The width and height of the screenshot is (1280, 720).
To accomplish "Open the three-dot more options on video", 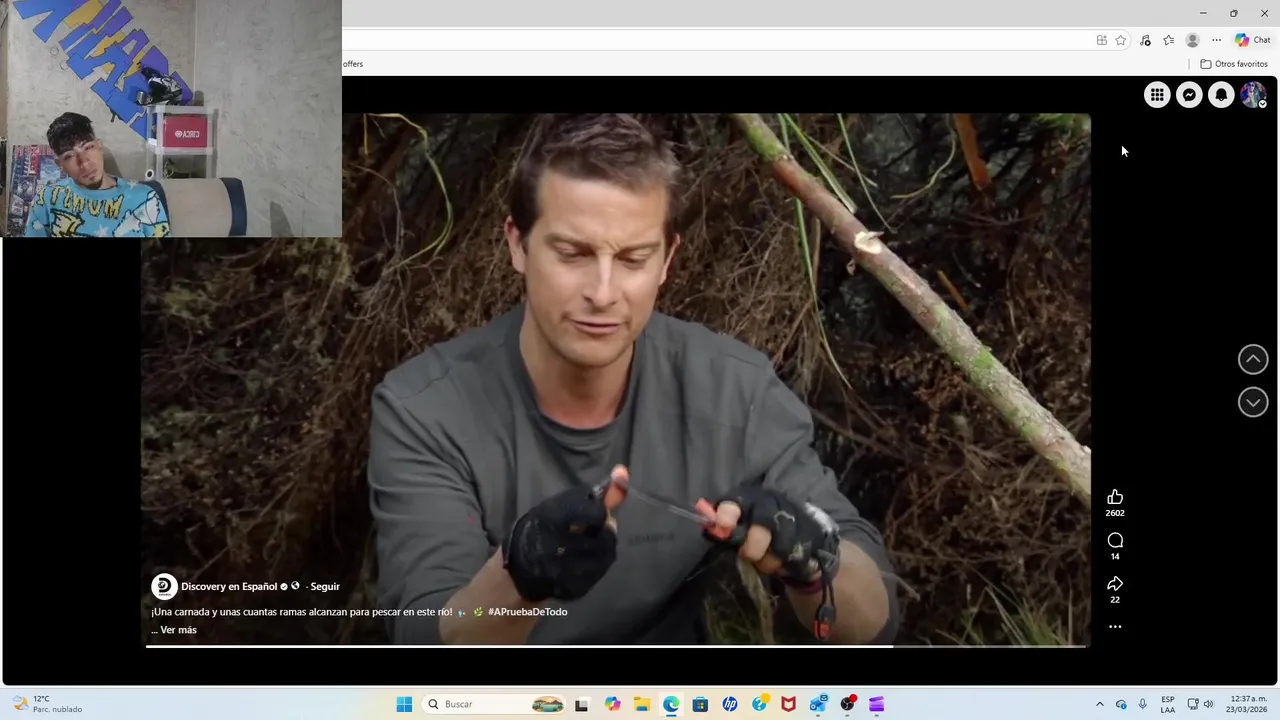I will (x=1115, y=627).
